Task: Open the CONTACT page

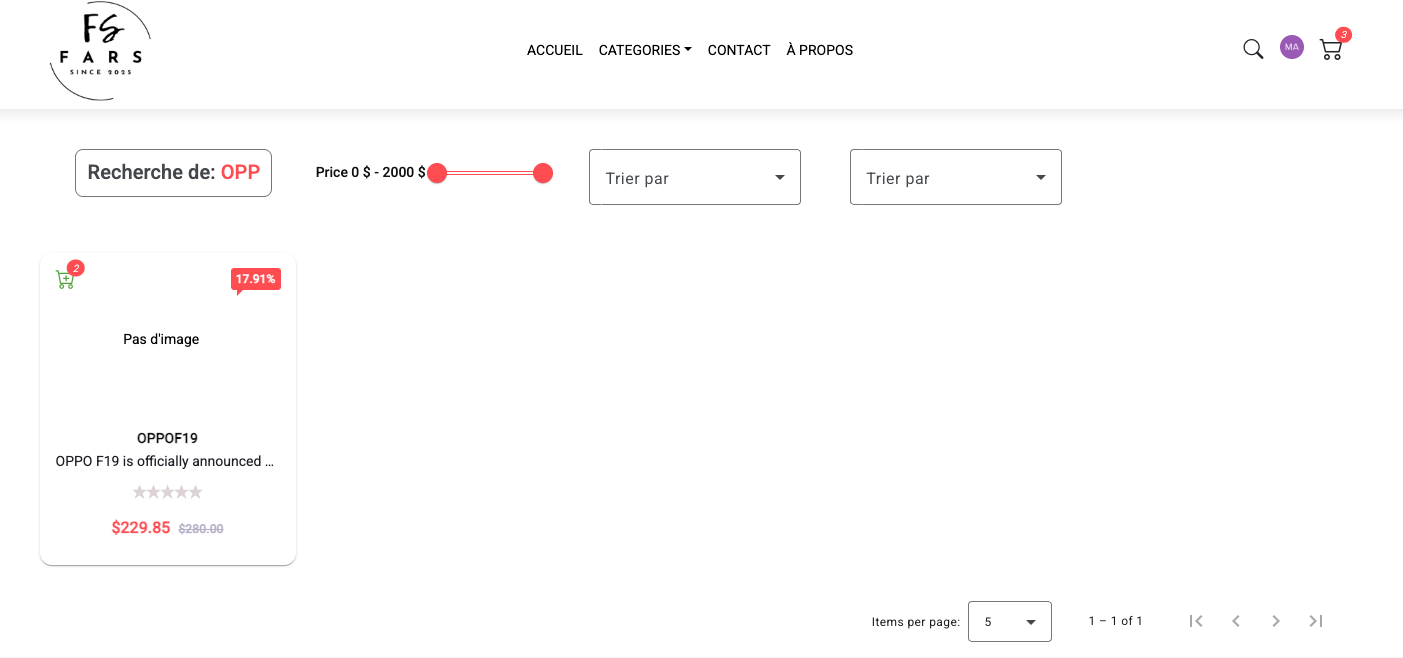Action: pos(738,50)
